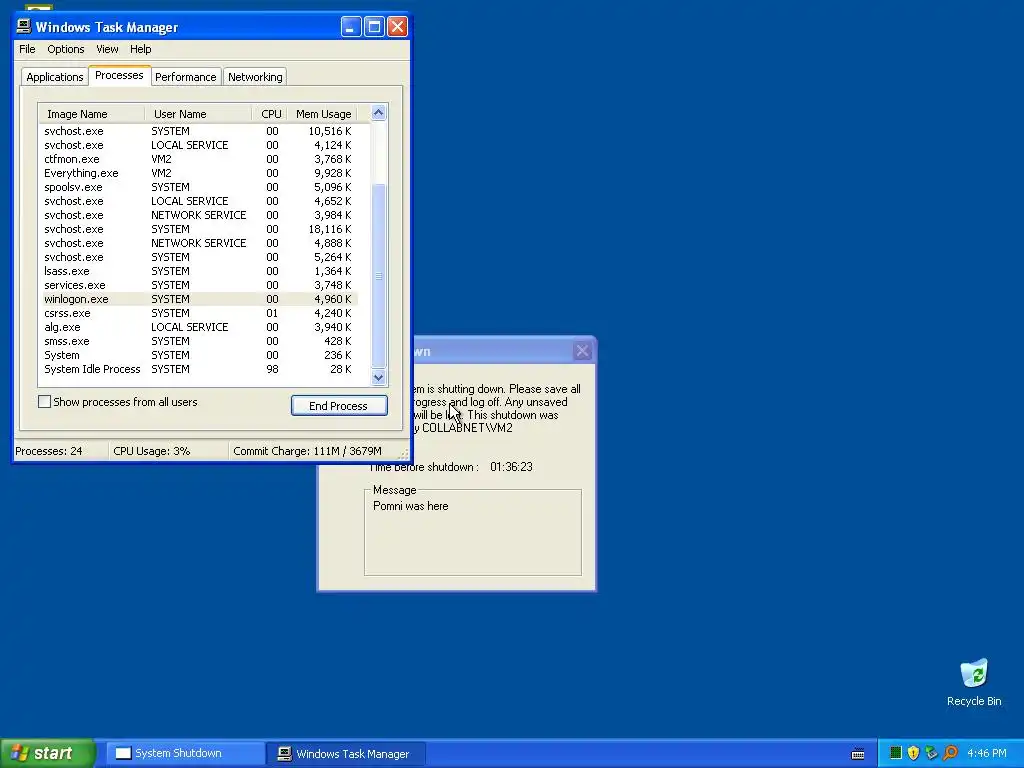Maximize the Windows Task Manager window

click(374, 27)
